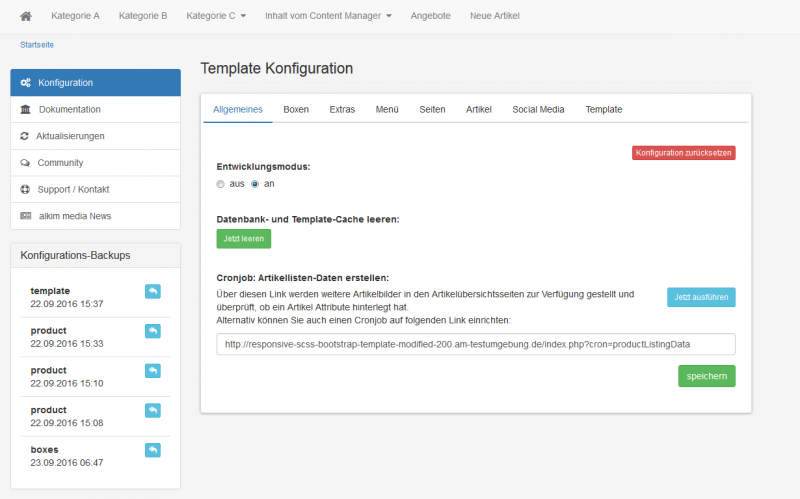Restore the product backup from 22.09.2016 15:08

[x=153, y=411]
